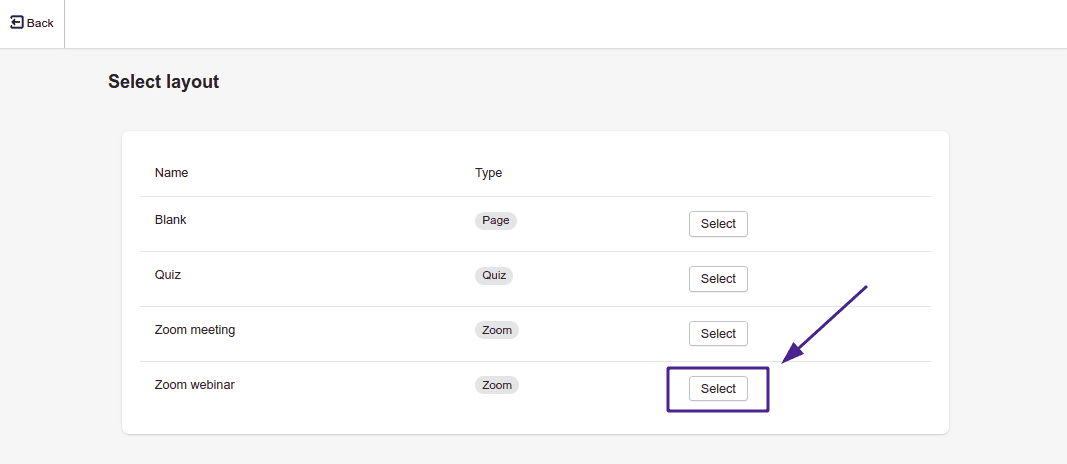Choose the Quiz layout with Select
This screenshot has height=464, width=1067.
[718, 279]
